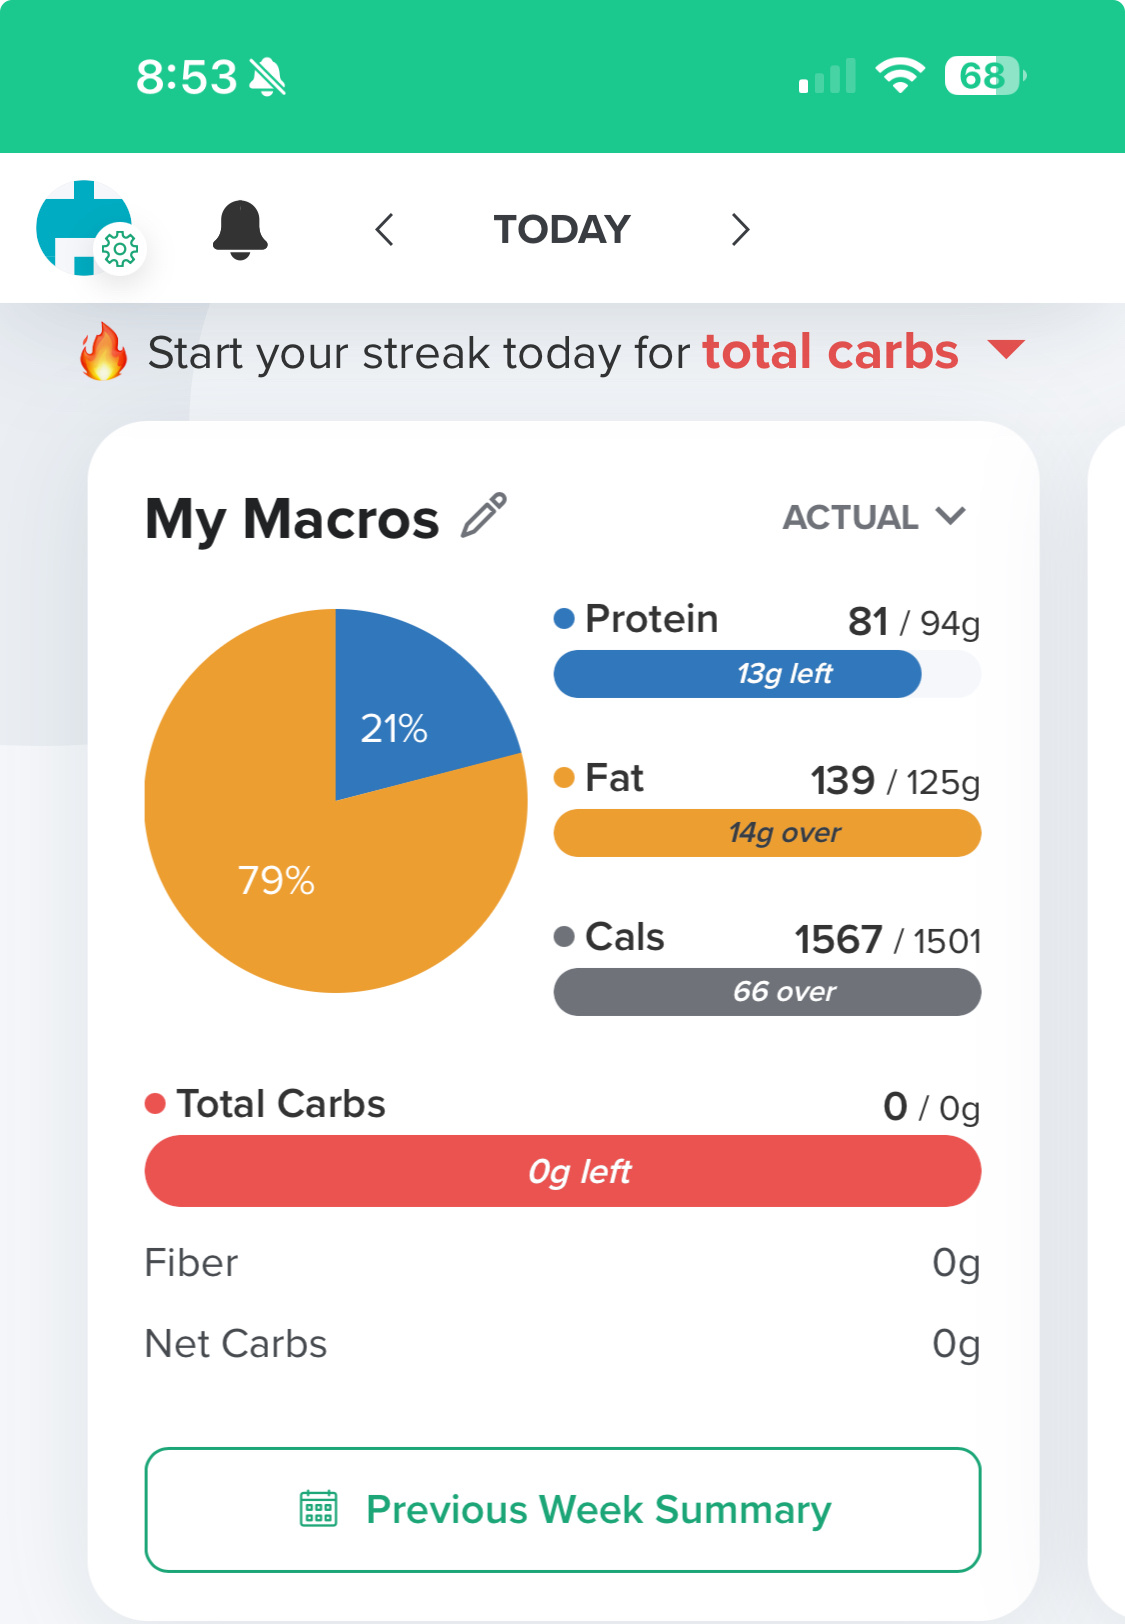1125x1624 pixels.
Task: Go to previous day arrow
Action: [385, 230]
